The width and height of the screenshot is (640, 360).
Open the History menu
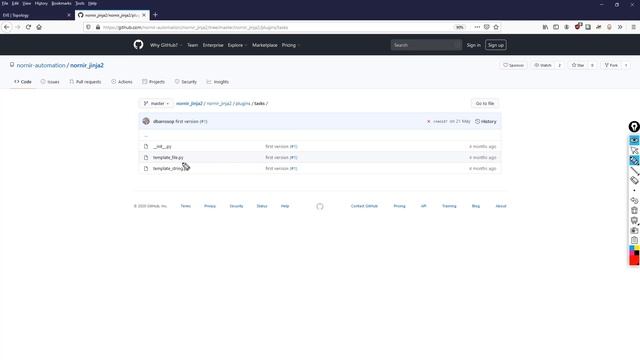(x=41, y=3)
